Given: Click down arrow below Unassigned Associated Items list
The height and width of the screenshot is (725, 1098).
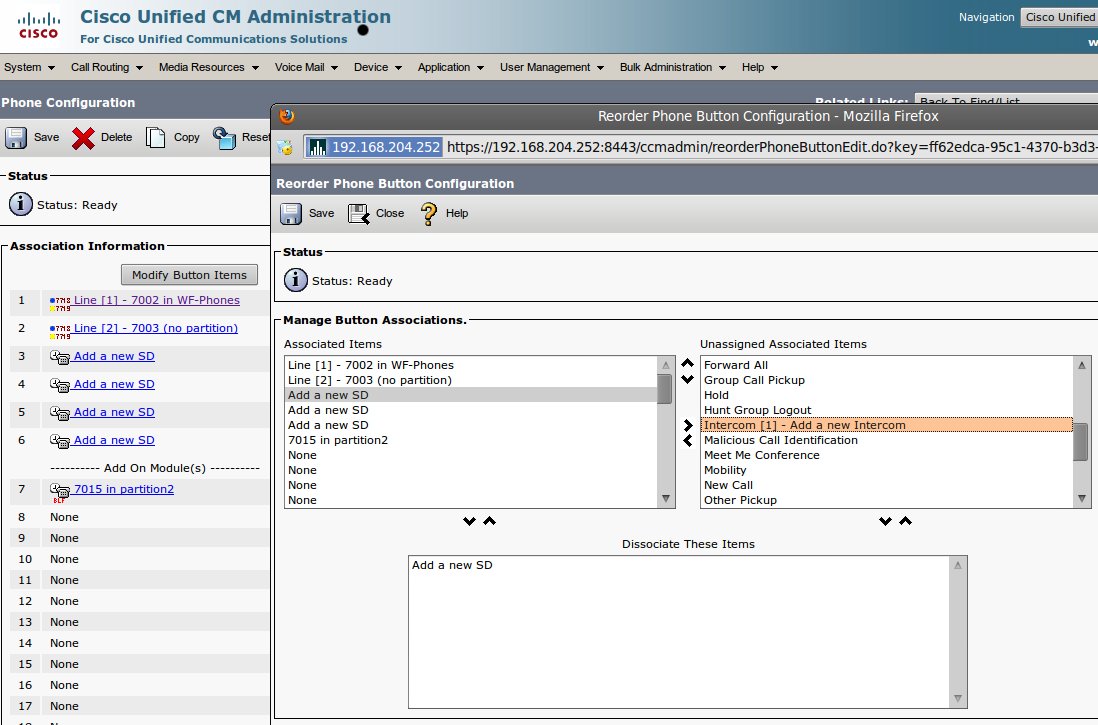Looking at the screenshot, I should [x=885, y=521].
